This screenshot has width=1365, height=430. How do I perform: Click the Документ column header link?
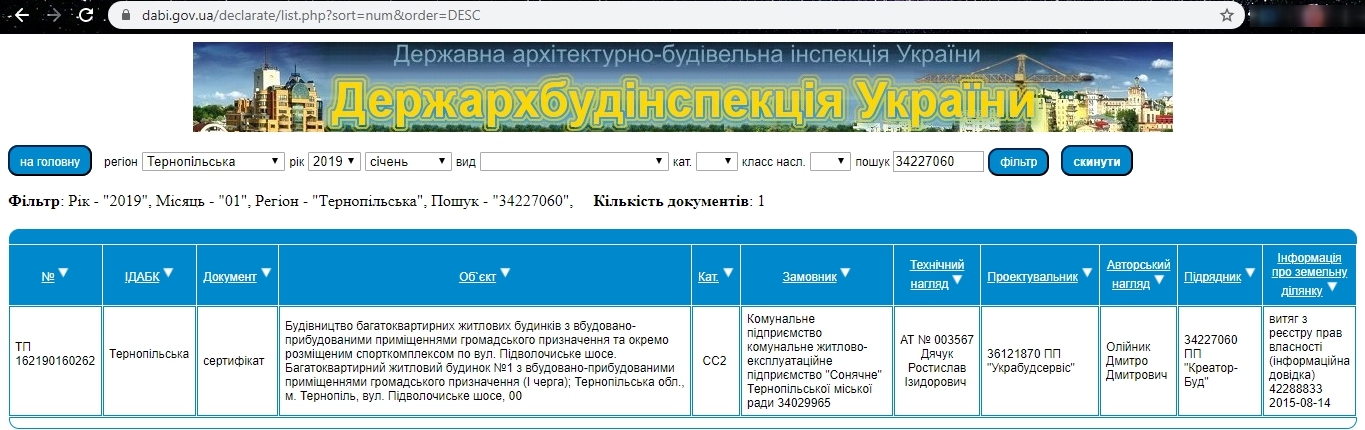tap(230, 276)
